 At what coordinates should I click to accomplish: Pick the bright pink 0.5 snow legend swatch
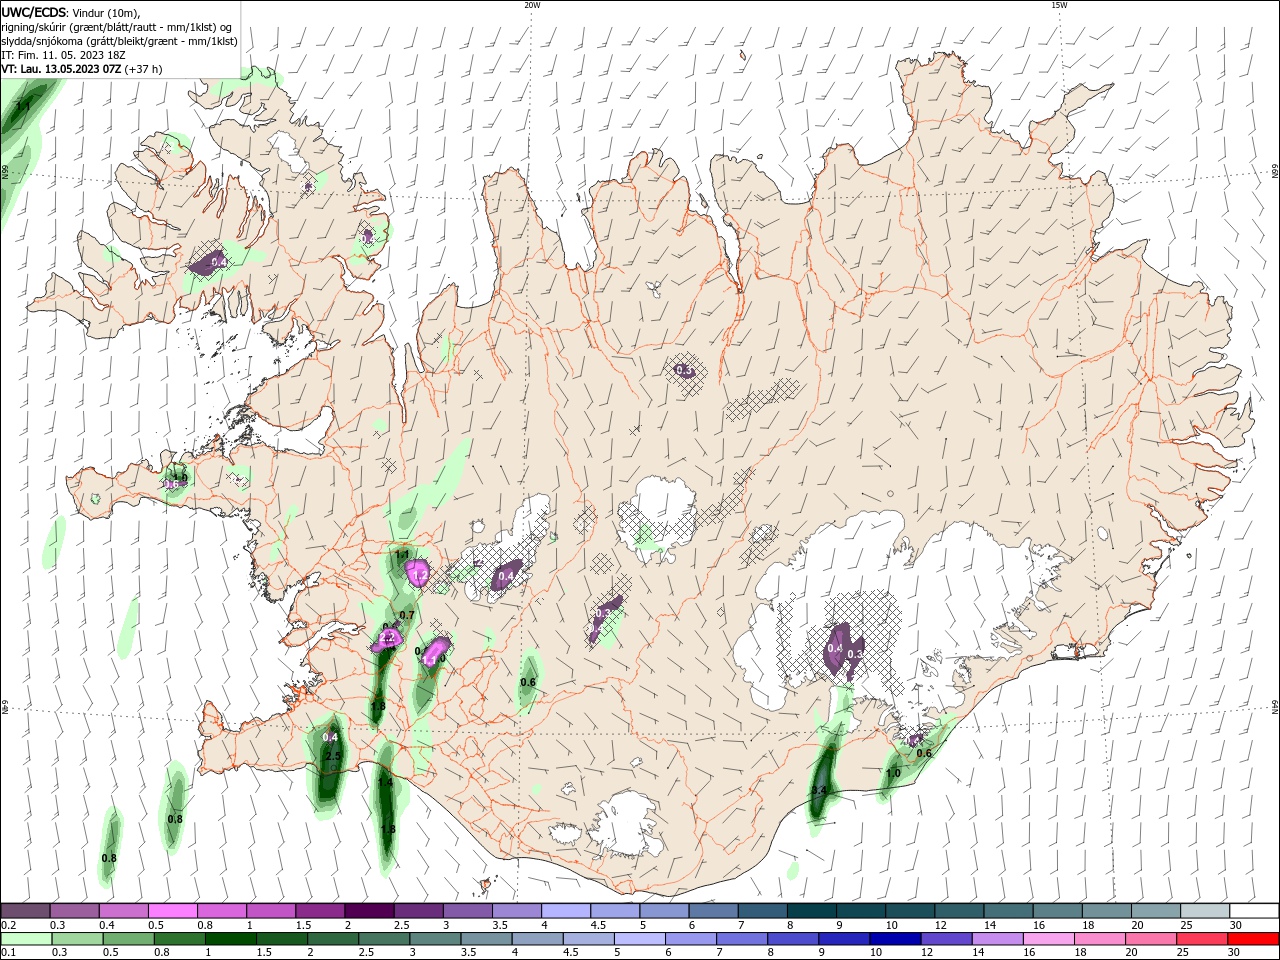(x=173, y=911)
